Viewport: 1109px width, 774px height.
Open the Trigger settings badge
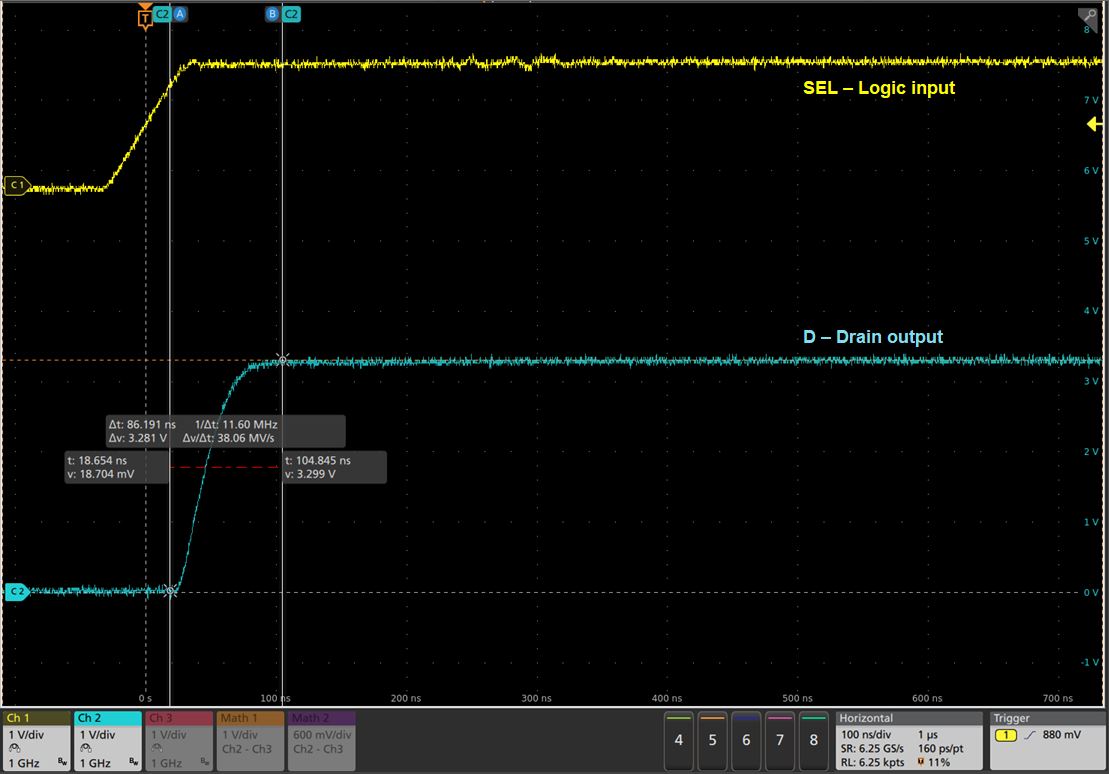[1046, 740]
